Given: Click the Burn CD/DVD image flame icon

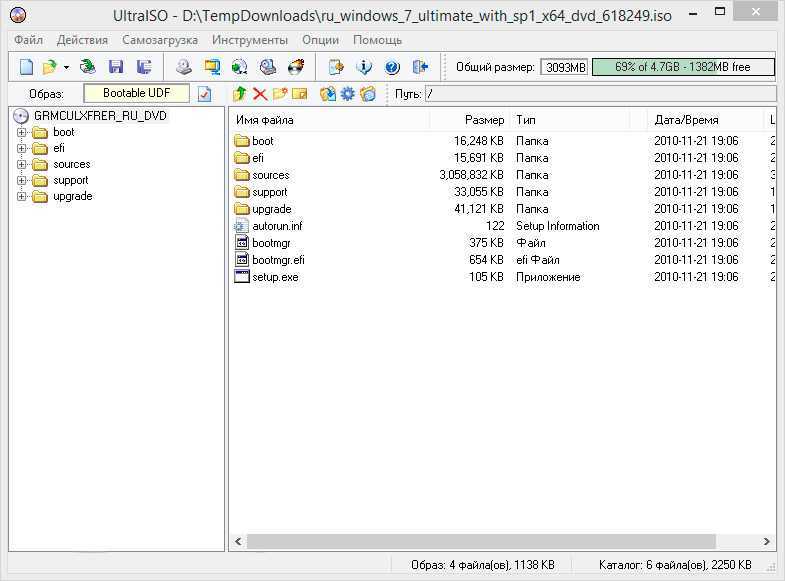Looking at the screenshot, I should 296,67.
